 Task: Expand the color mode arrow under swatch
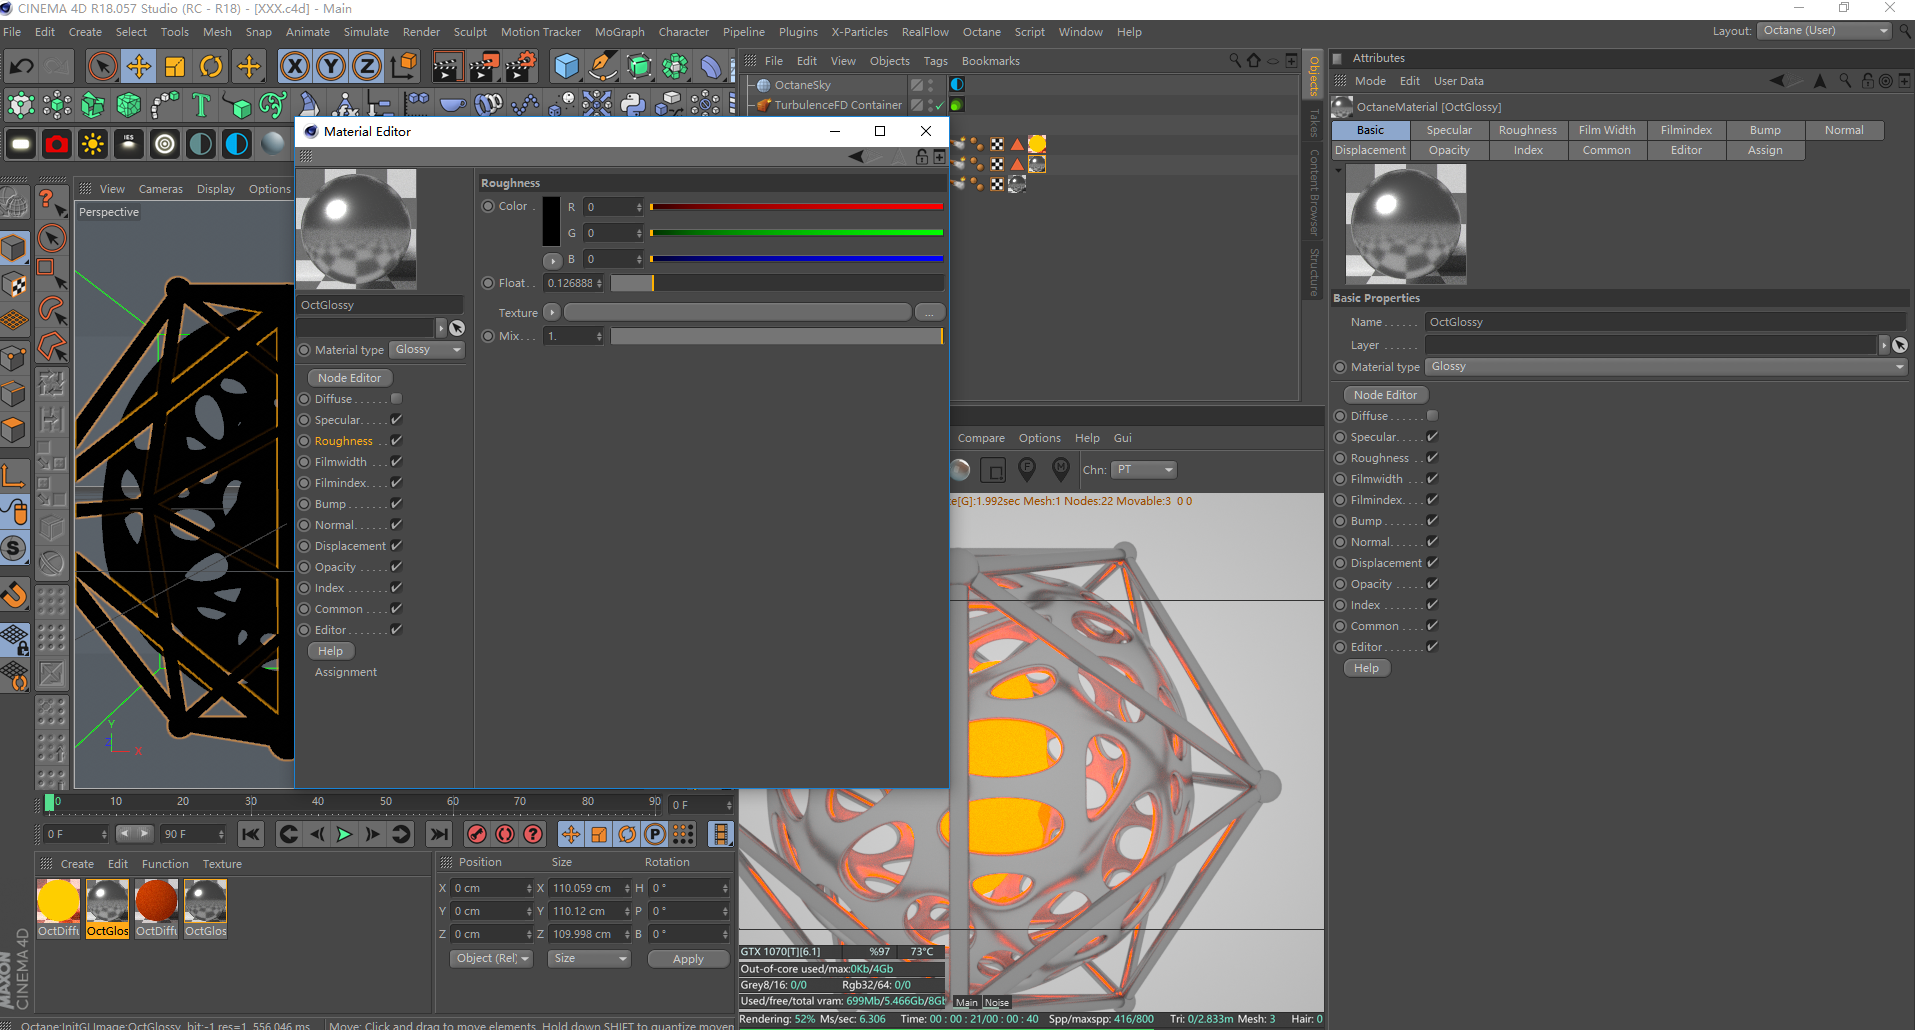(552, 261)
